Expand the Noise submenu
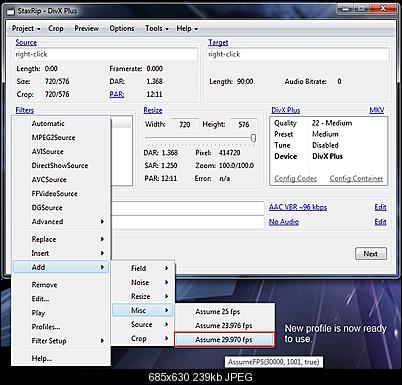The width and height of the screenshot is (402, 385). click(x=143, y=282)
